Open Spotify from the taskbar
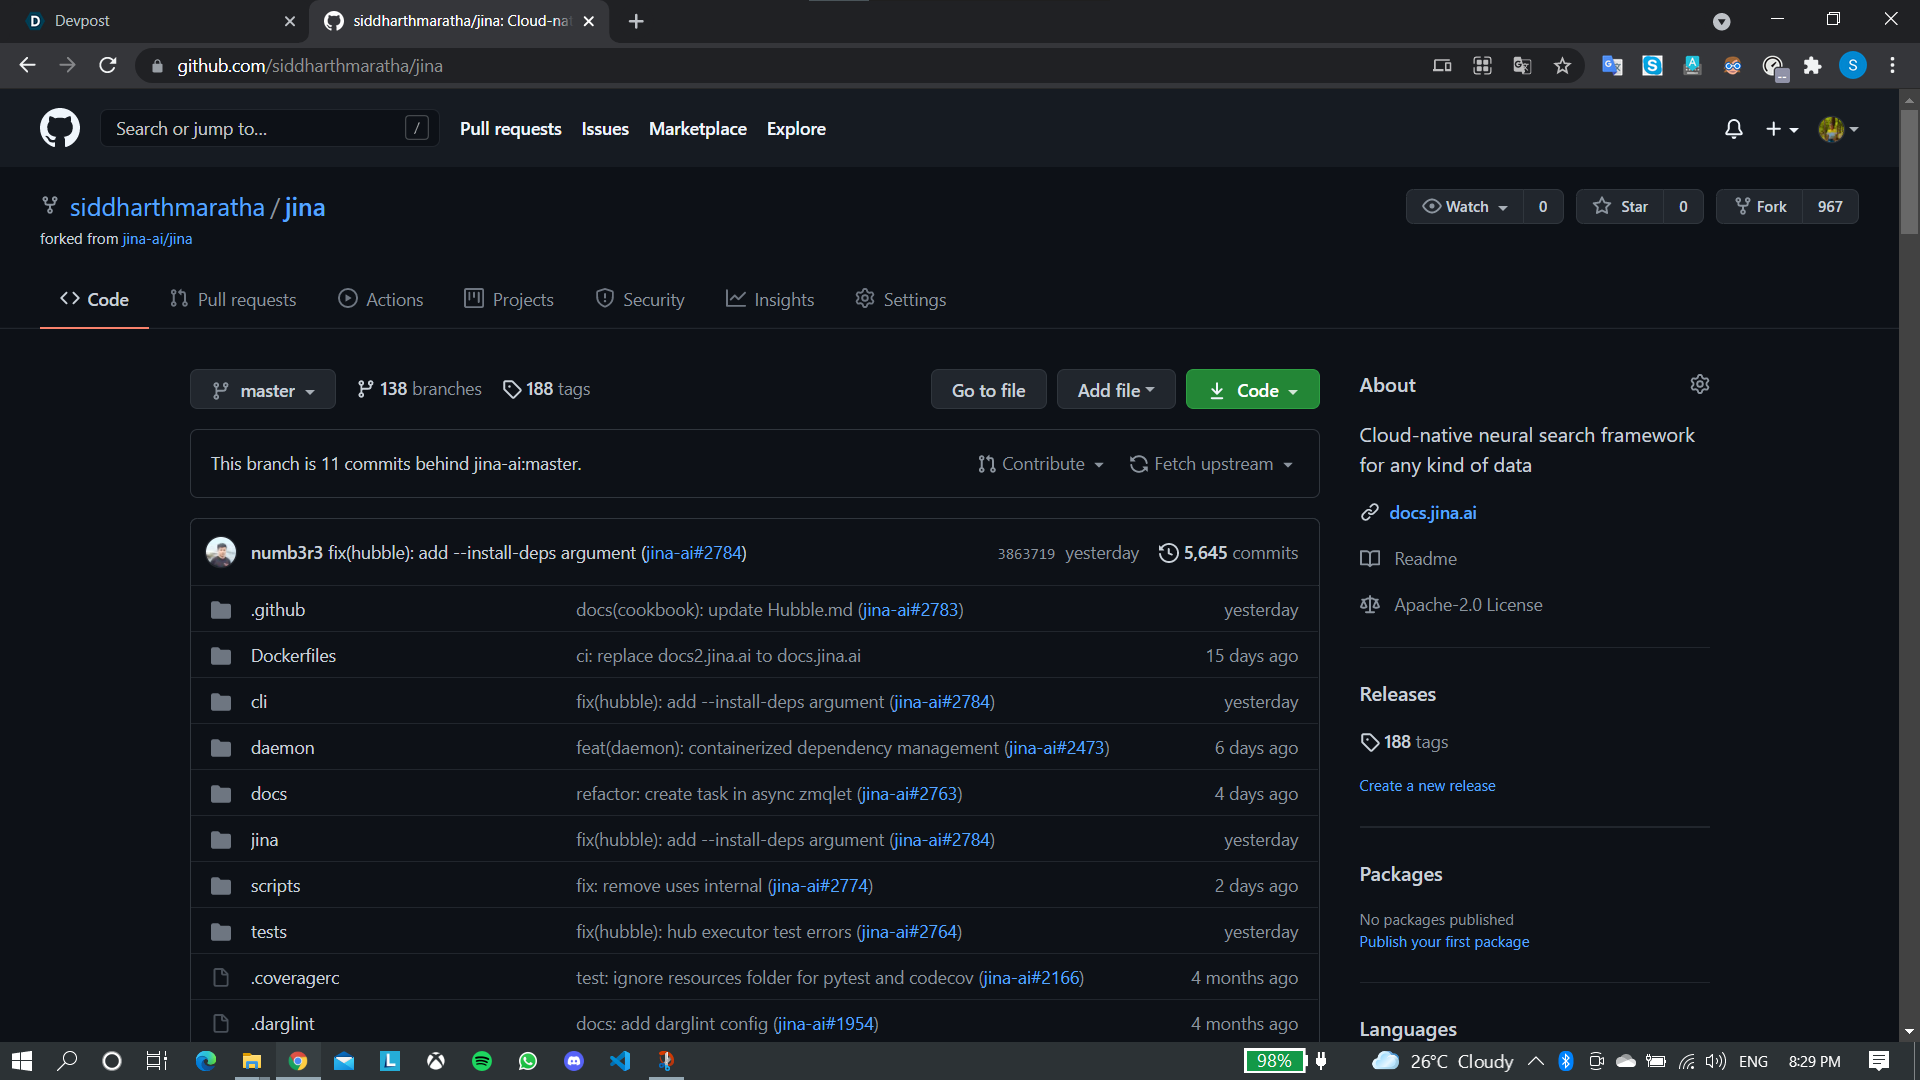 click(x=482, y=1061)
